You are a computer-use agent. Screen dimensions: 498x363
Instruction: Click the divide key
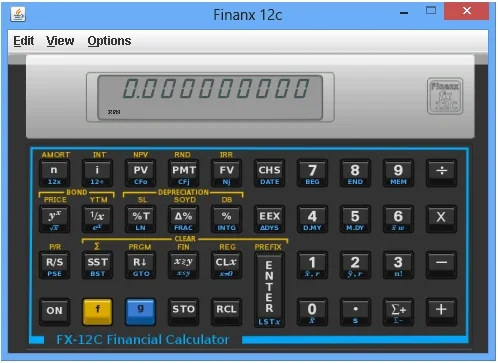click(x=441, y=173)
